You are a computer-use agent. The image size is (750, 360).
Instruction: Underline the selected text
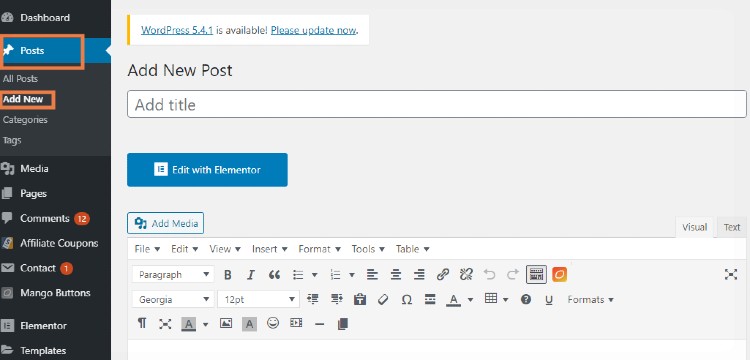click(549, 300)
